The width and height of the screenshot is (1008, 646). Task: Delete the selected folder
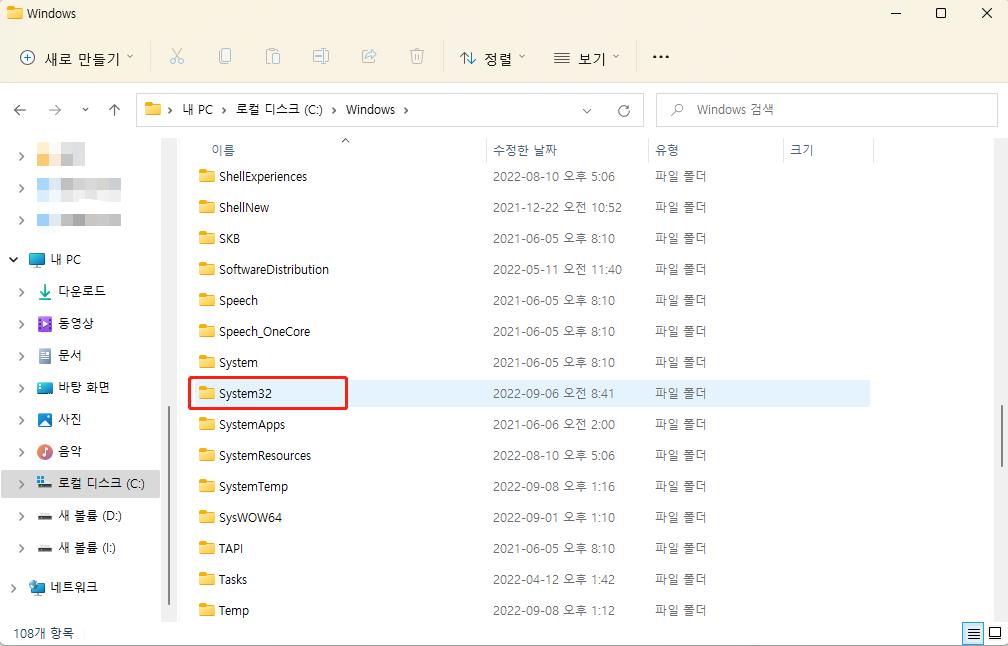click(417, 57)
